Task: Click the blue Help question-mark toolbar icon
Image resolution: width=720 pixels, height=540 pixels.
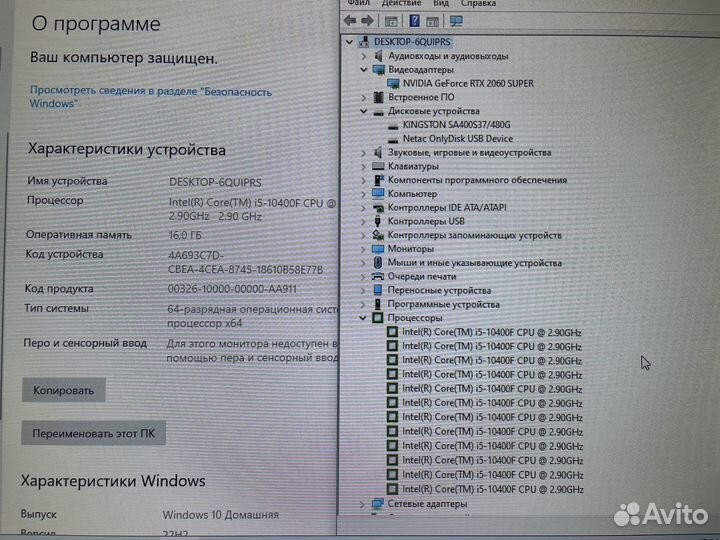Action: click(414, 21)
